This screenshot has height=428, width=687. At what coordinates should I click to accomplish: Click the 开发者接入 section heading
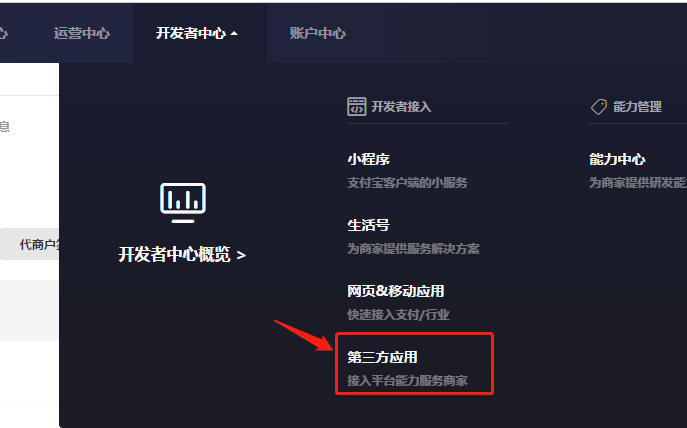401,106
